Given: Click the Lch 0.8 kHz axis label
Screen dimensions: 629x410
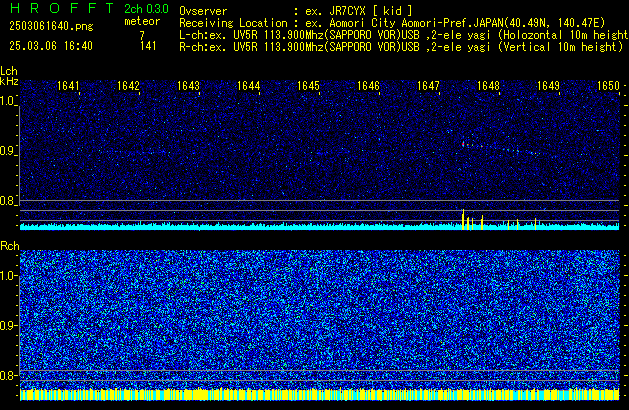Looking at the screenshot, I should tap(8, 201).
